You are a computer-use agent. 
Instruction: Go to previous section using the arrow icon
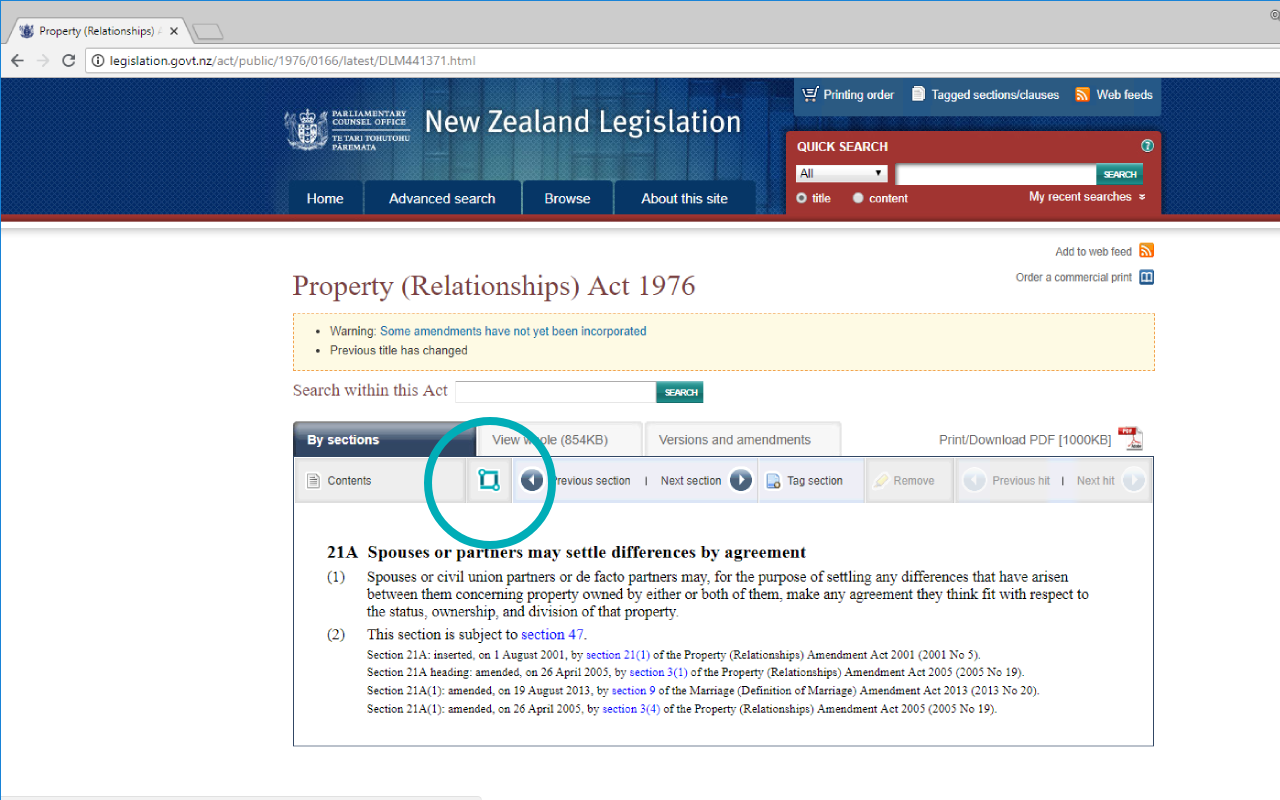532,481
